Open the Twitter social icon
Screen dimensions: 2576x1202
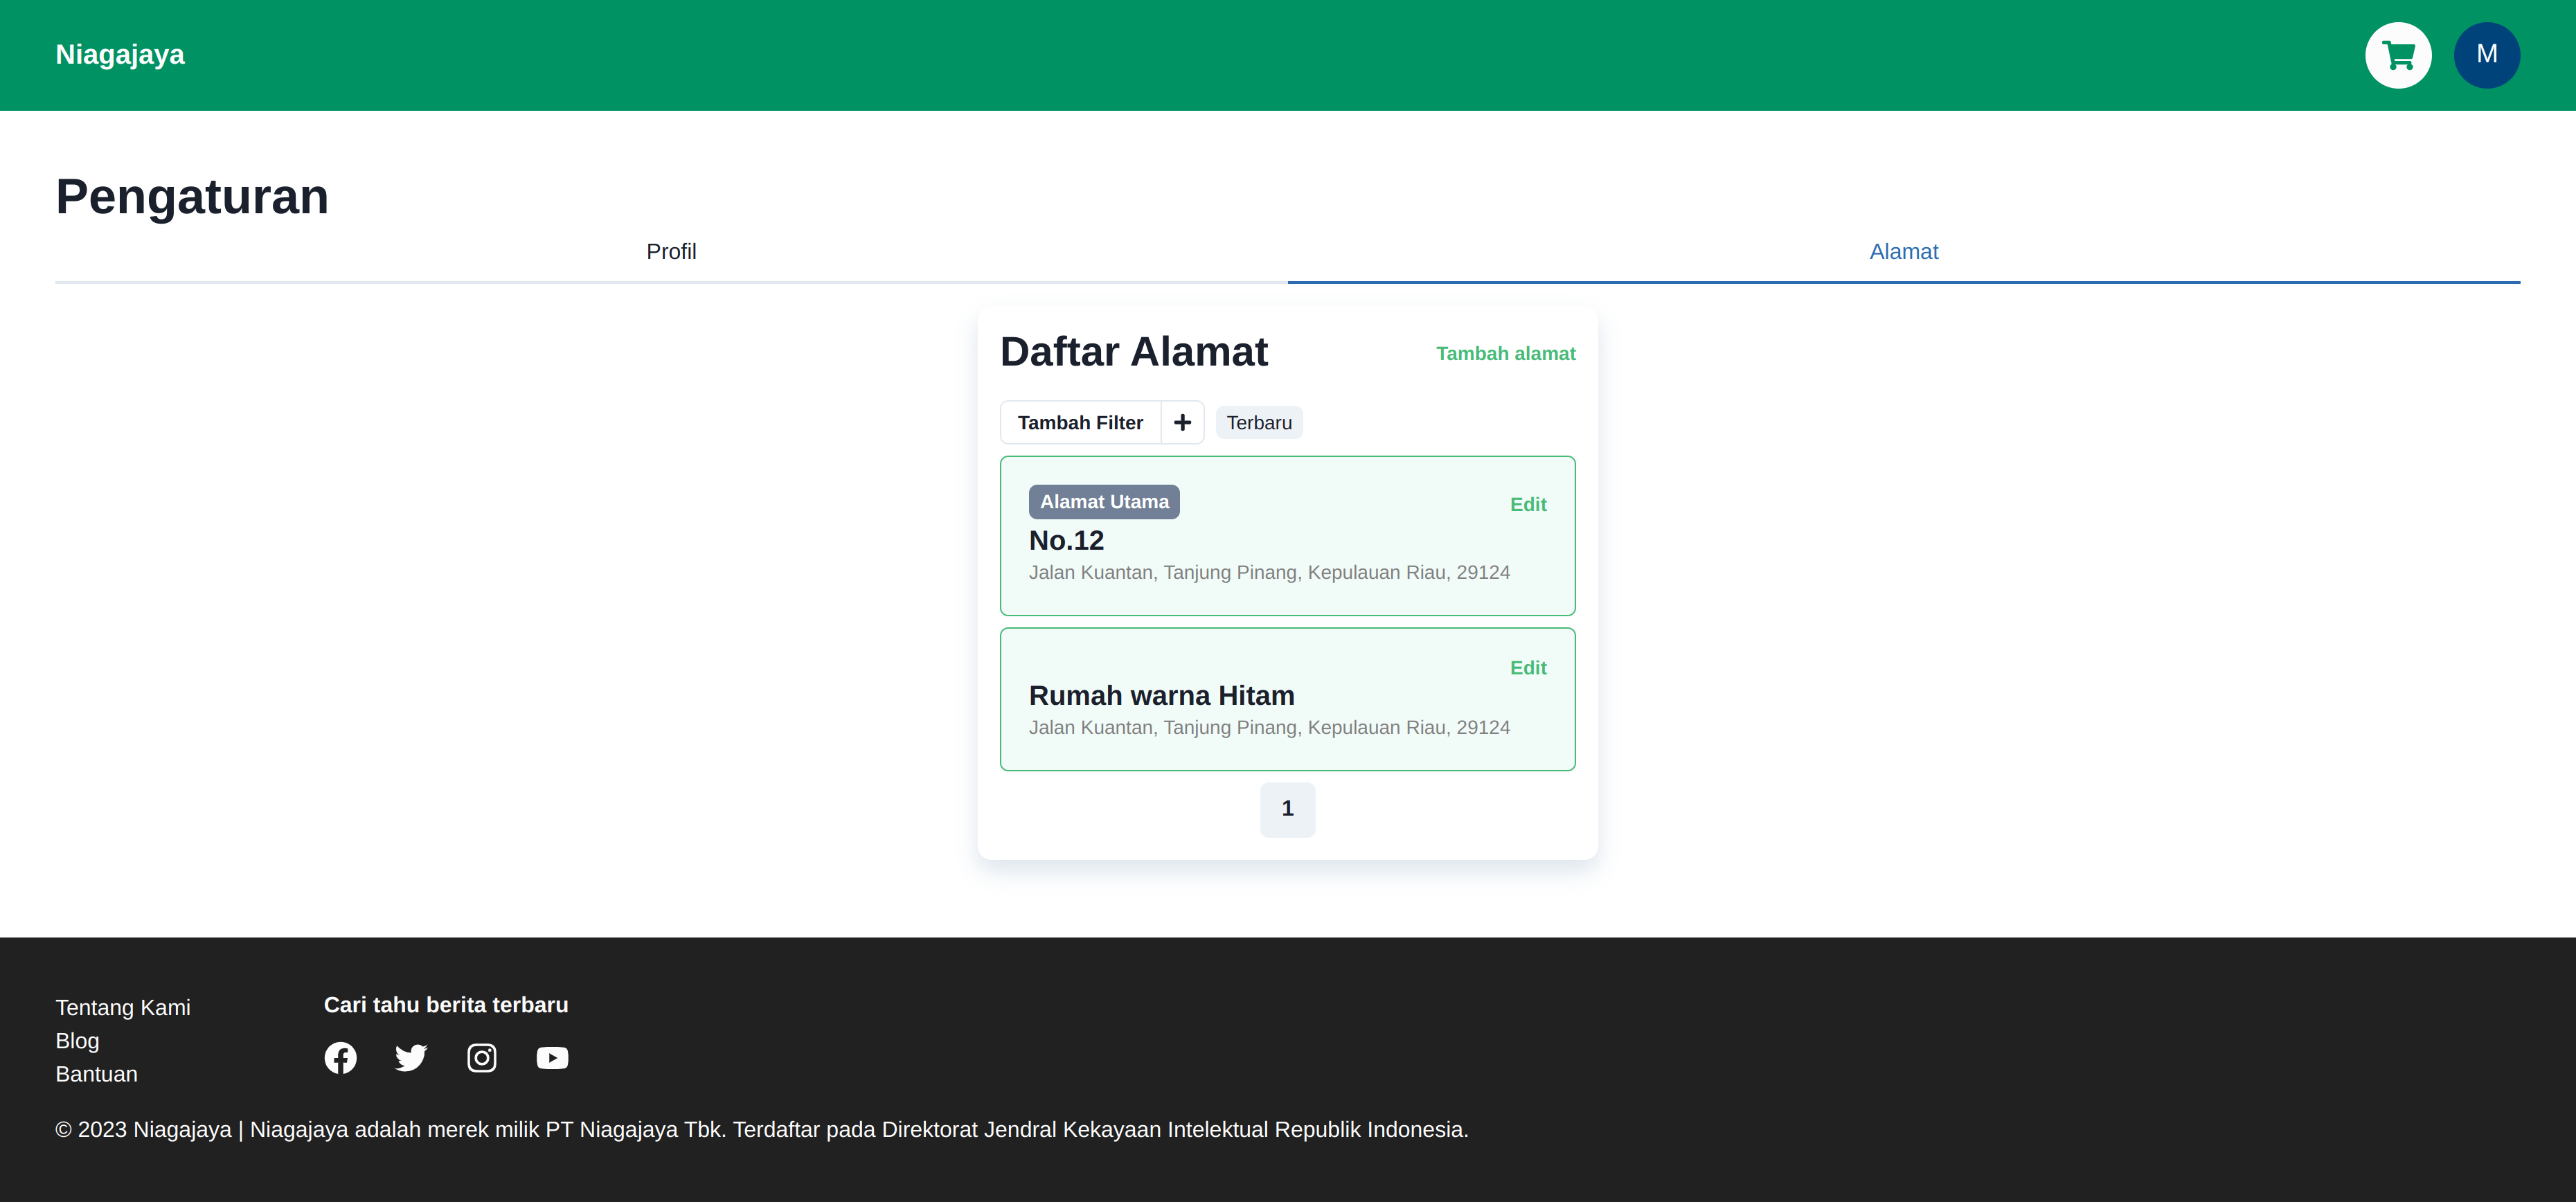tap(411, 1057)
